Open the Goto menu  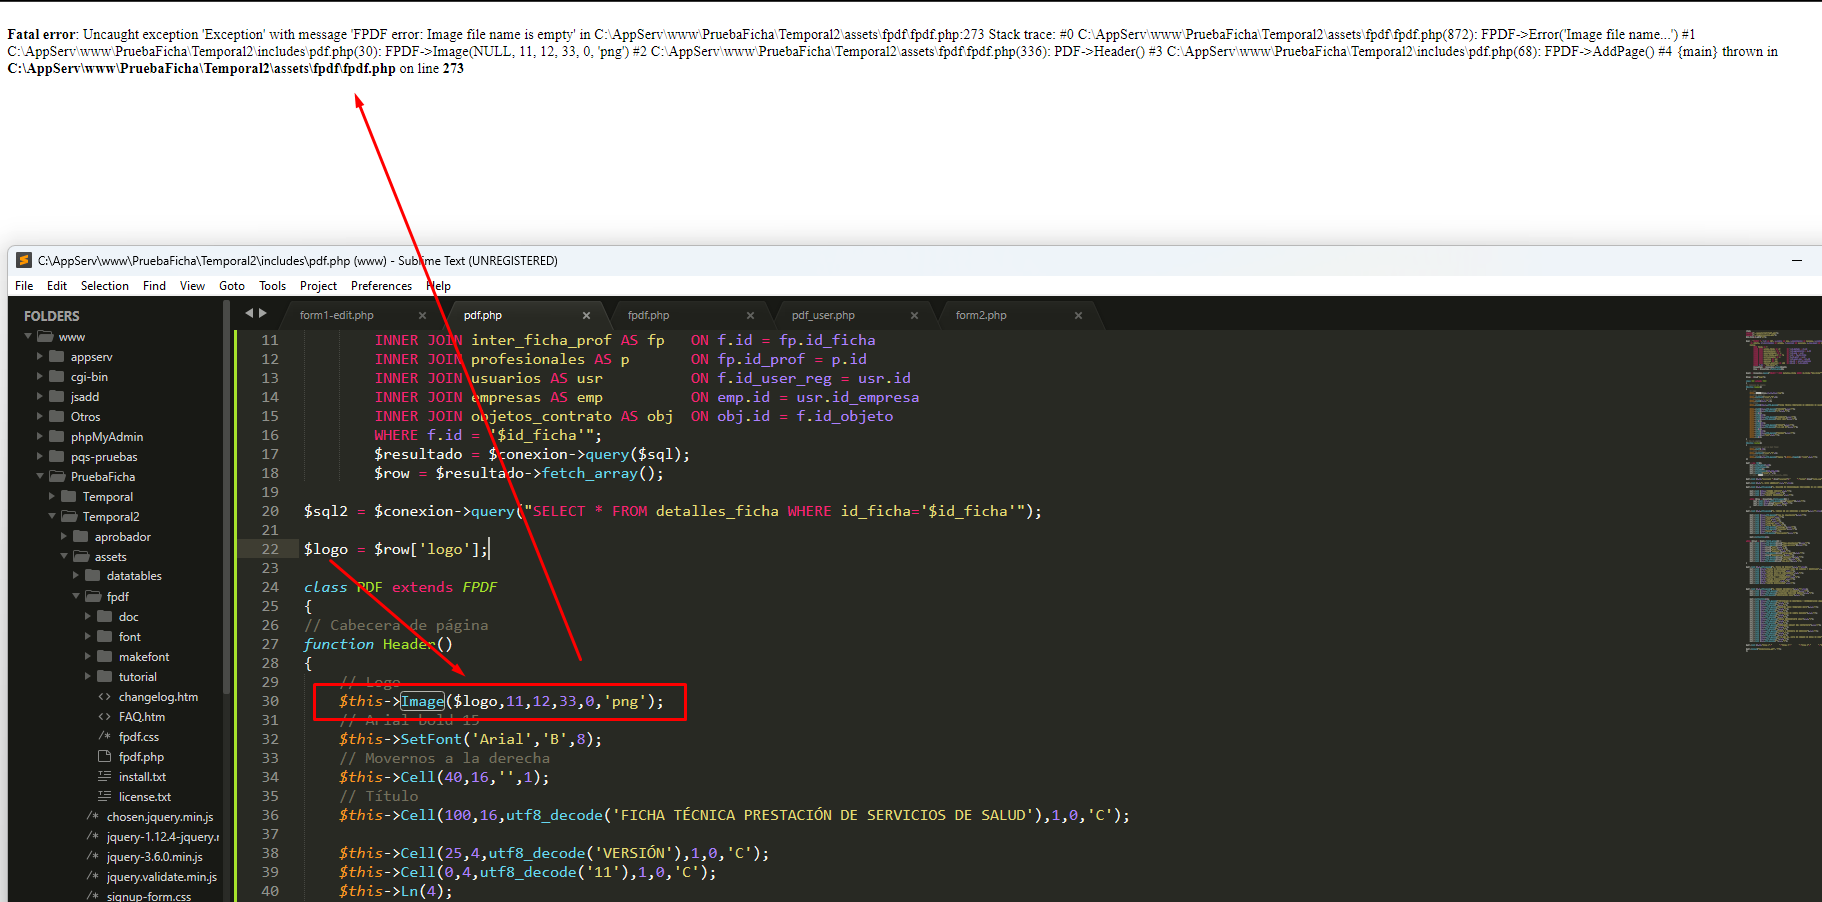[232, 286]
